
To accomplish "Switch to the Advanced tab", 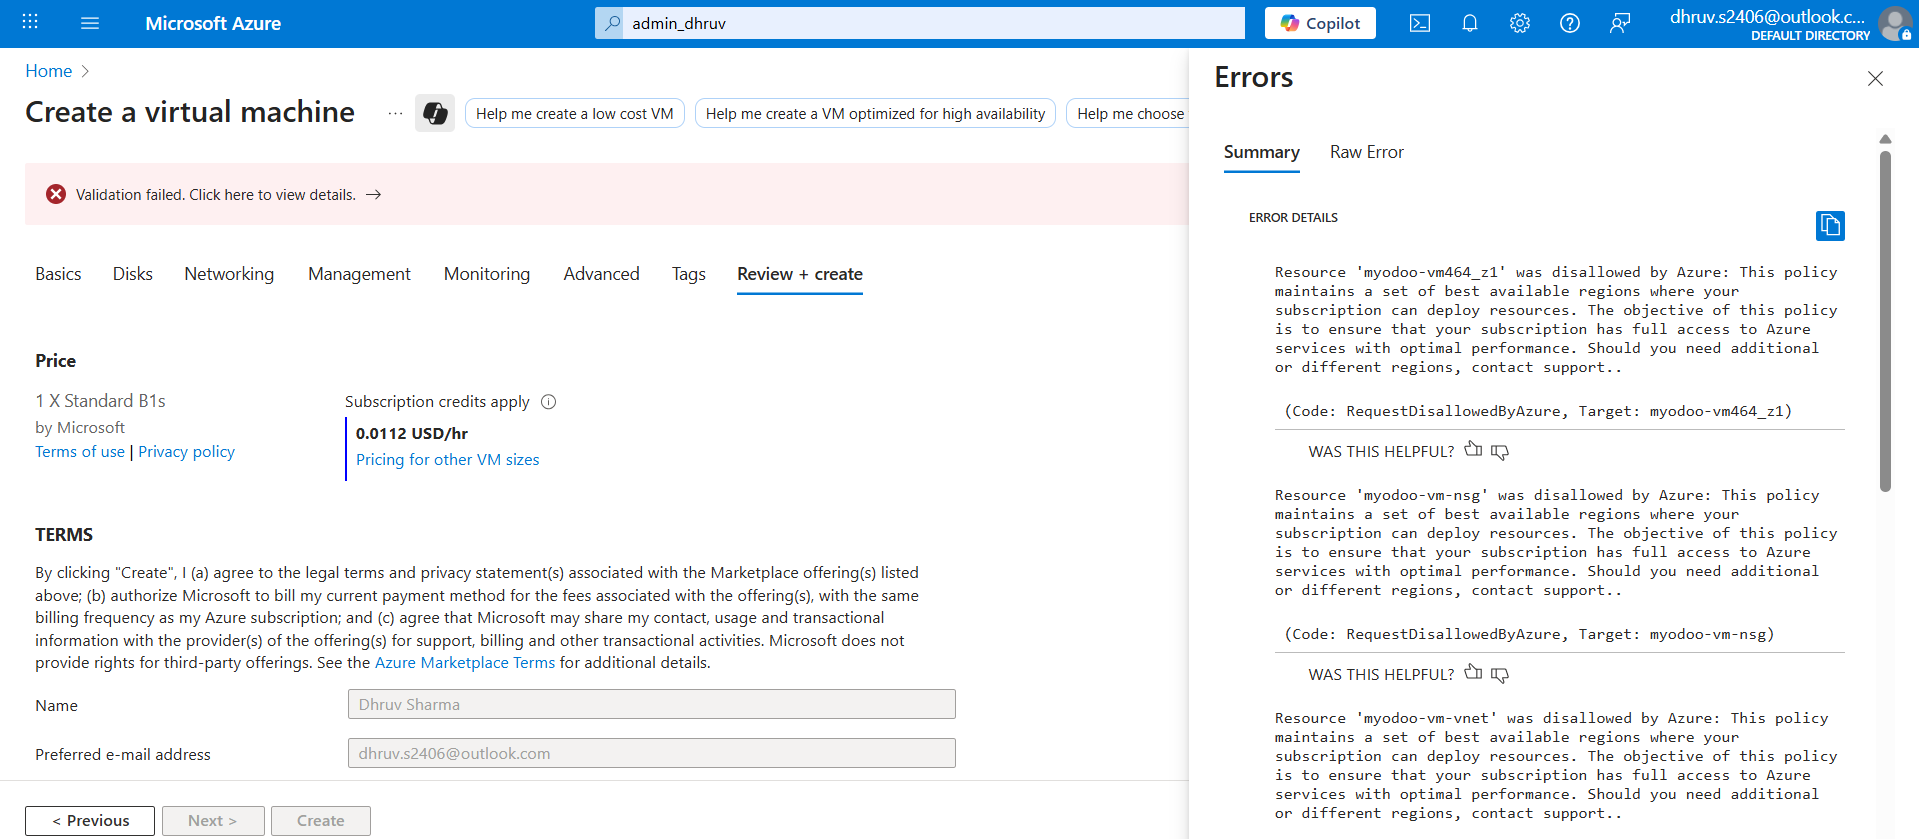I will [601, 274].
